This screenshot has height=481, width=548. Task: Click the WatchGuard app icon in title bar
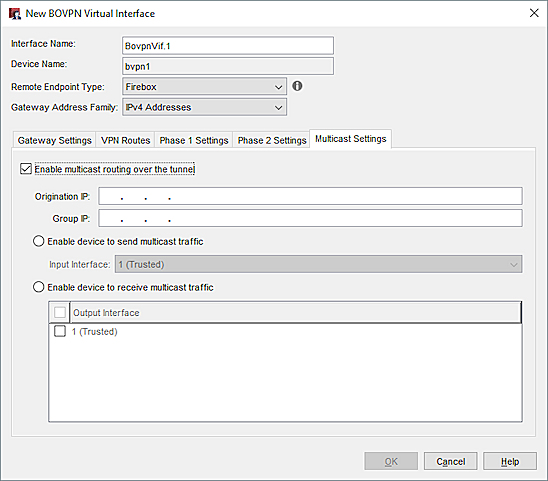(15, 14)
